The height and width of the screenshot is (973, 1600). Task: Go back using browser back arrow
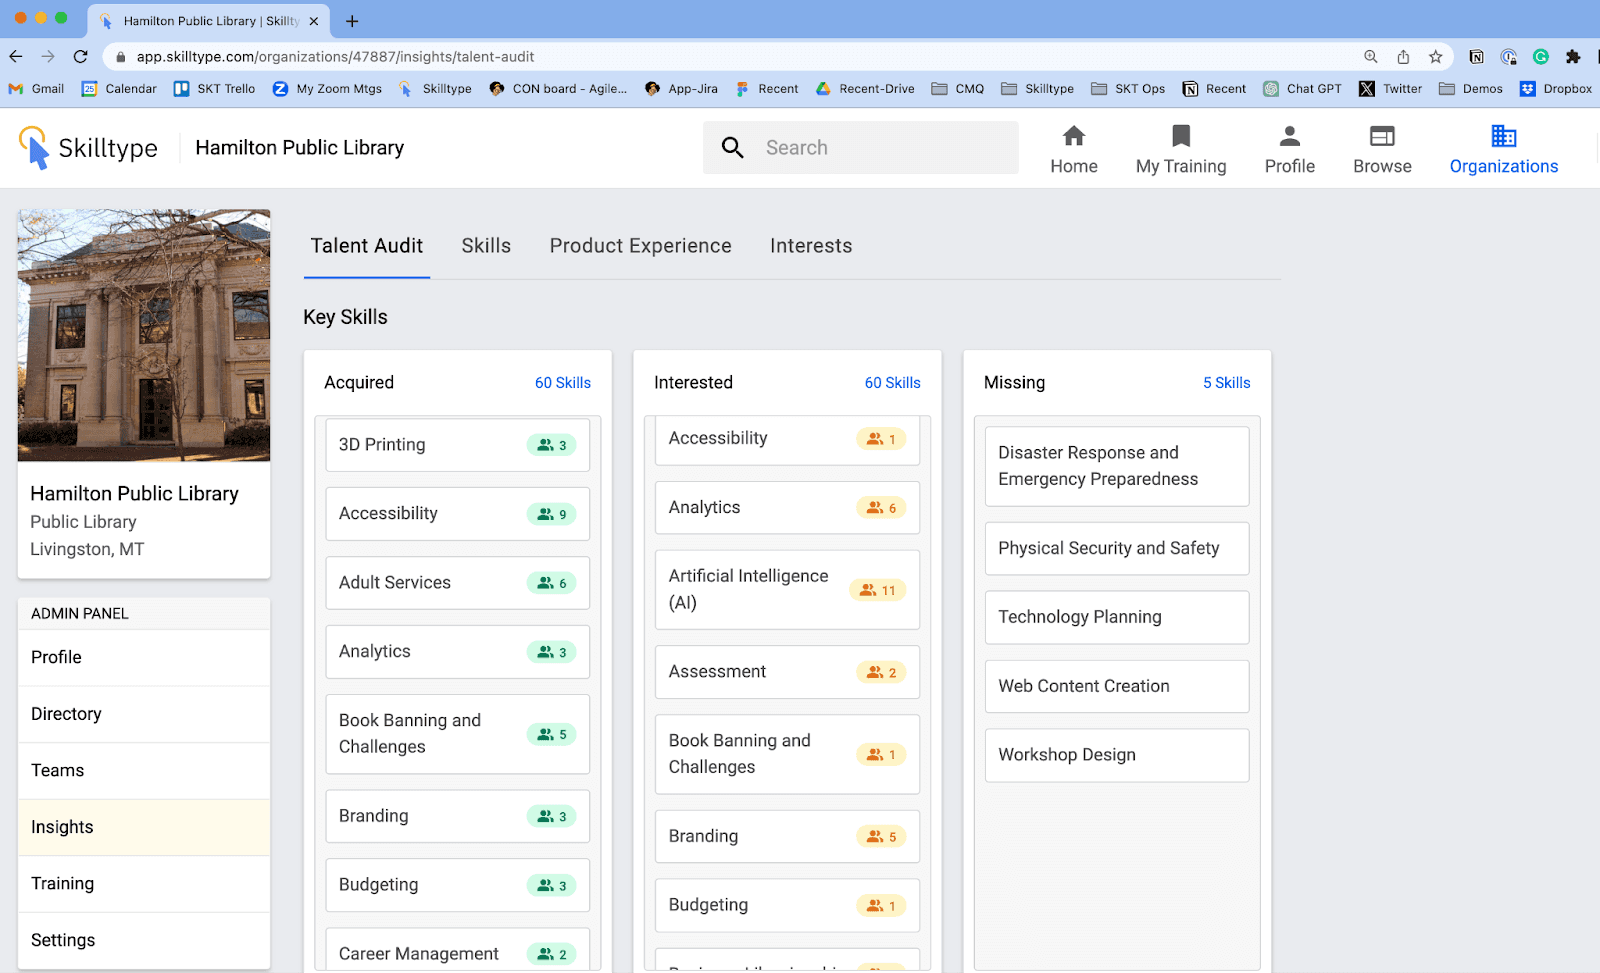point(16,57)
